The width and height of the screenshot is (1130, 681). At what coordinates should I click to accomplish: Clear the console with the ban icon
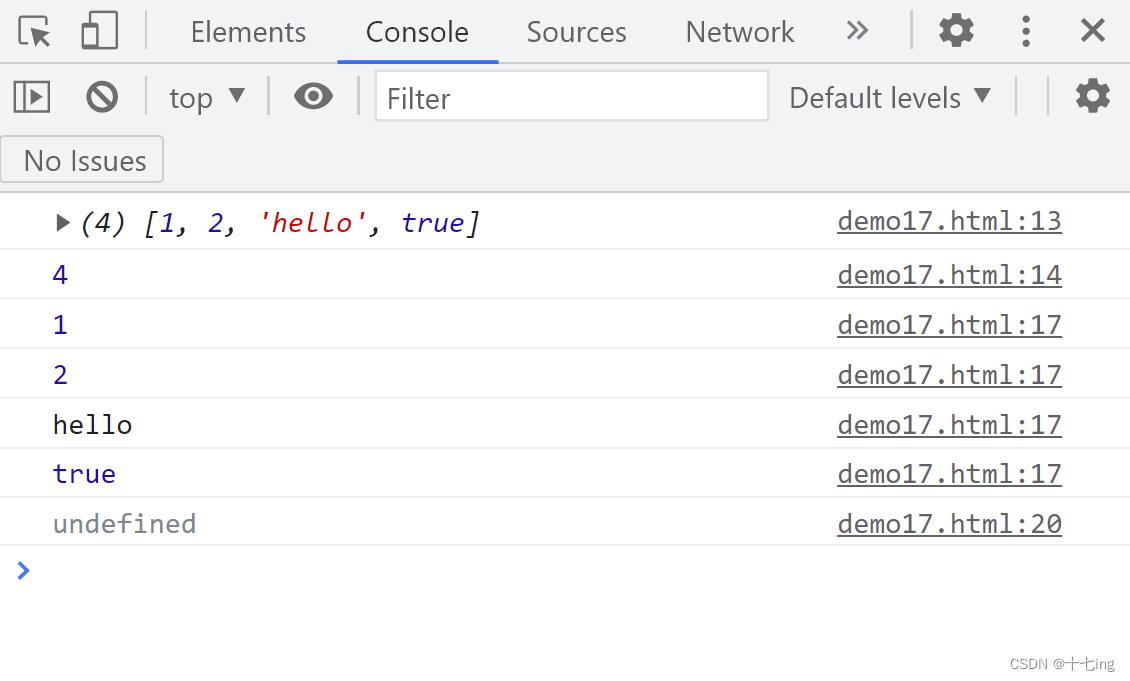[102, 97]
